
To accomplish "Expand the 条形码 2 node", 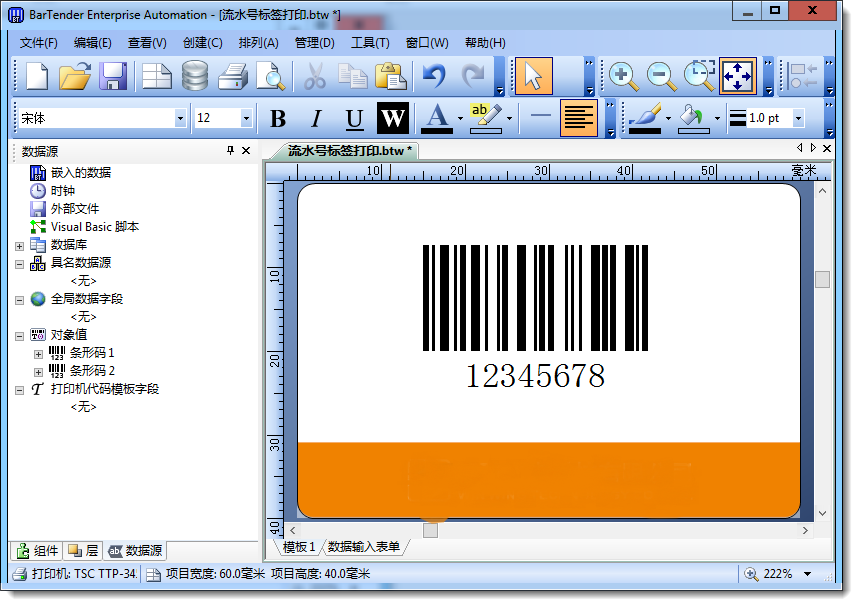I will pos(38,372).
